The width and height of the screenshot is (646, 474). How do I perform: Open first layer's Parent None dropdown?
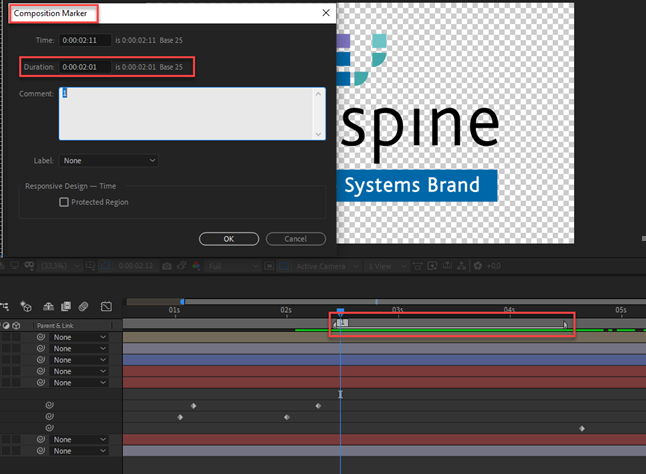coord(80,338)
